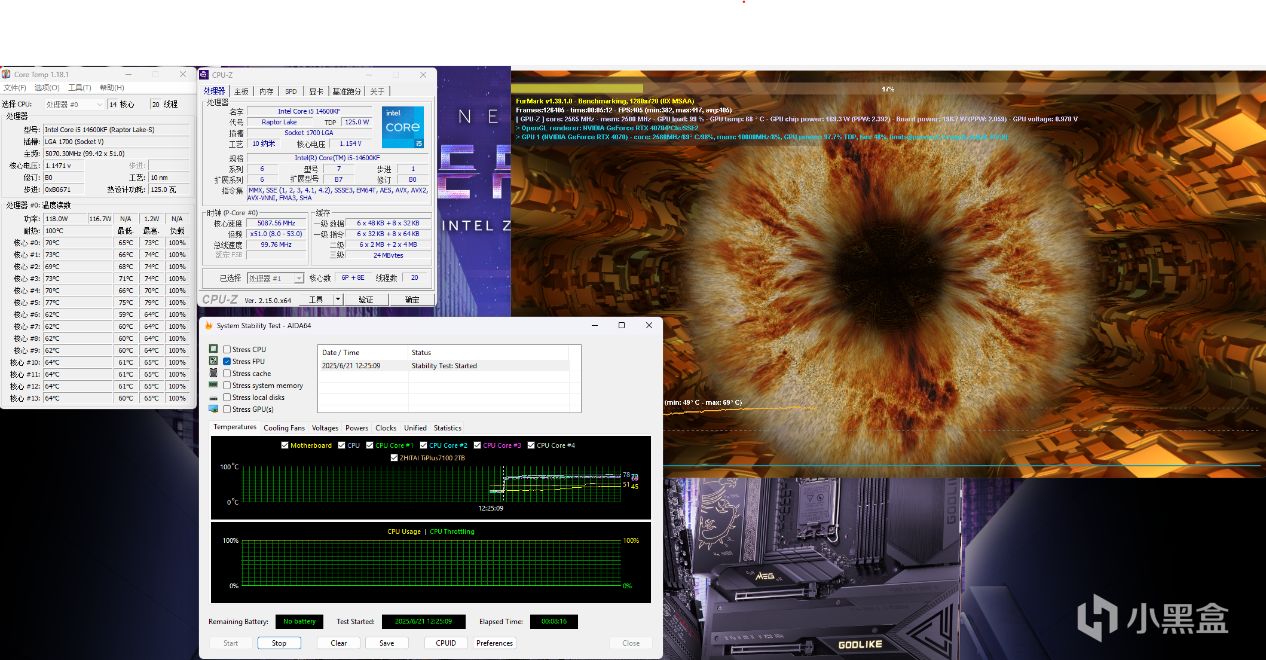Open the Options menu in Core Temp
1266x660 pixels.
click(x=48, y=88)
